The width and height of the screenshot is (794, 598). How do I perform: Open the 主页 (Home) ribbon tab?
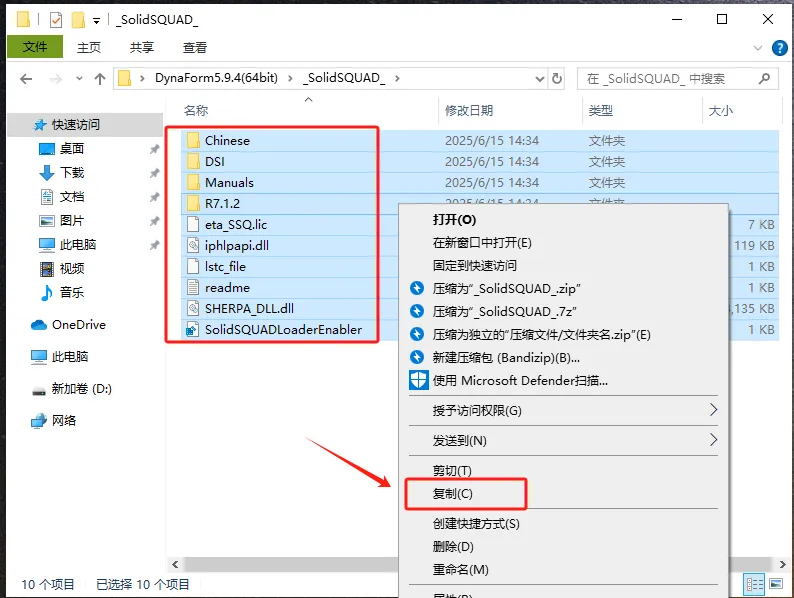[x=89, y=48]
